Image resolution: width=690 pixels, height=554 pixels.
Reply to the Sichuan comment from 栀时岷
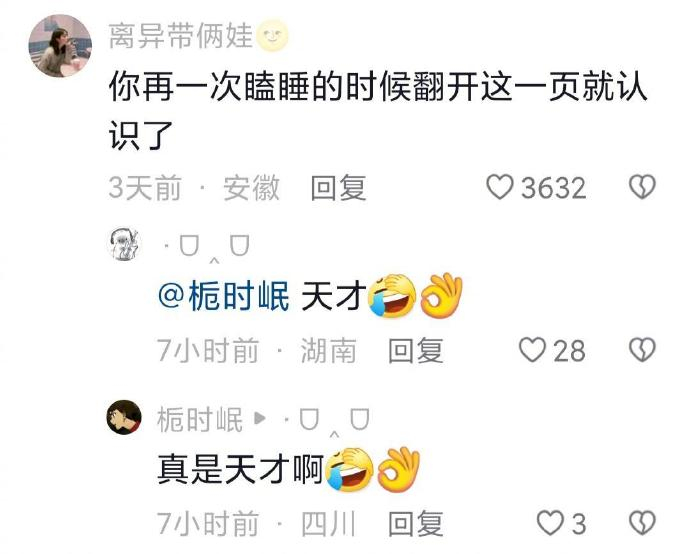point(416,524)
